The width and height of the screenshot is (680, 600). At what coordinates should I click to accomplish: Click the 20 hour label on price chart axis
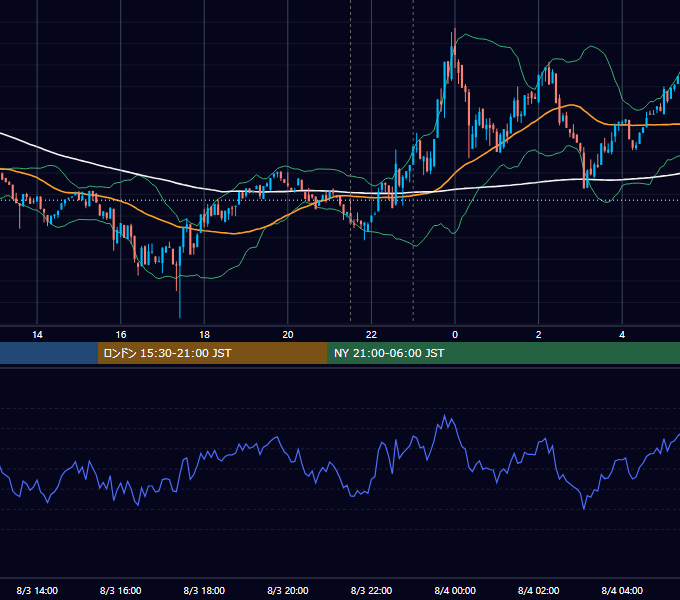pos(288,335)
